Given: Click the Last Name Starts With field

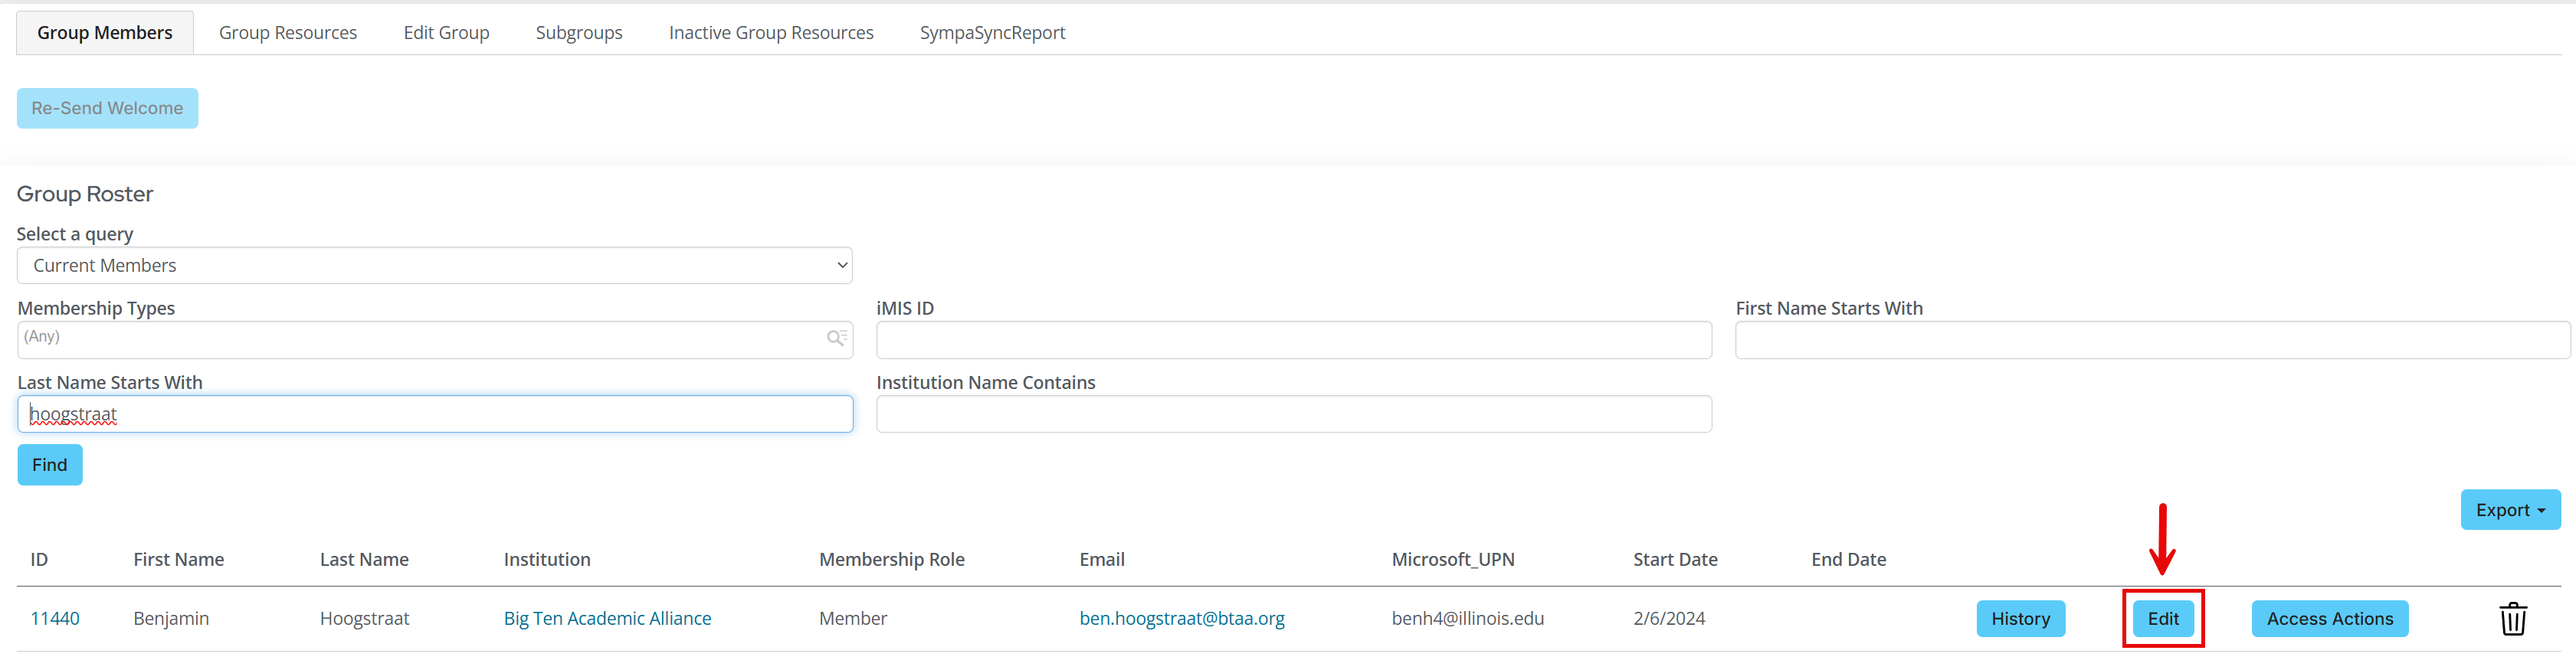Looking at the screenshot, I should 435,414.
